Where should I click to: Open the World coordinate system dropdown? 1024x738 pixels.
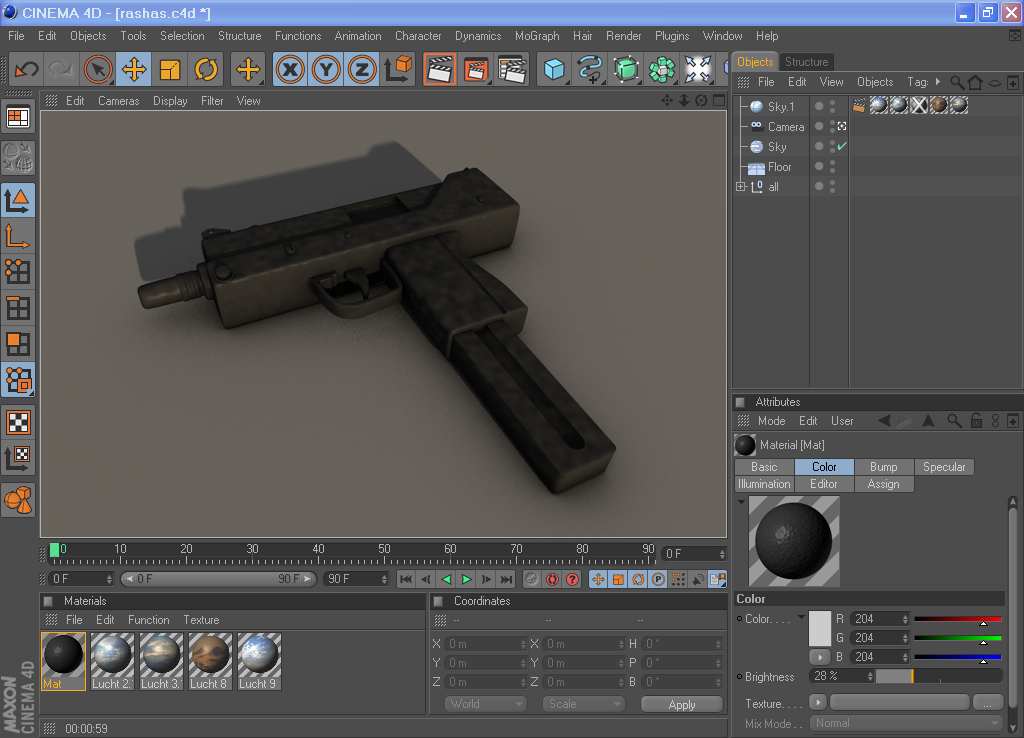486,704
